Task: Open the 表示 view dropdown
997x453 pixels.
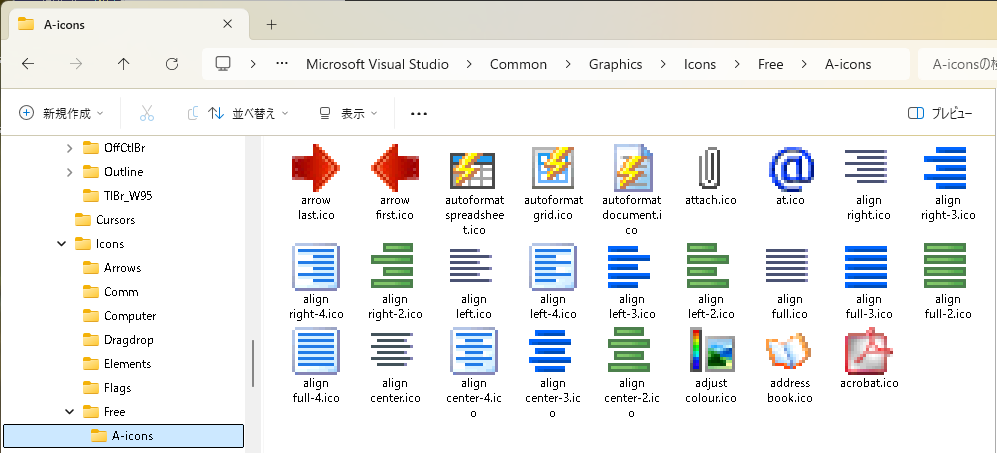Action: click(348, 114)
